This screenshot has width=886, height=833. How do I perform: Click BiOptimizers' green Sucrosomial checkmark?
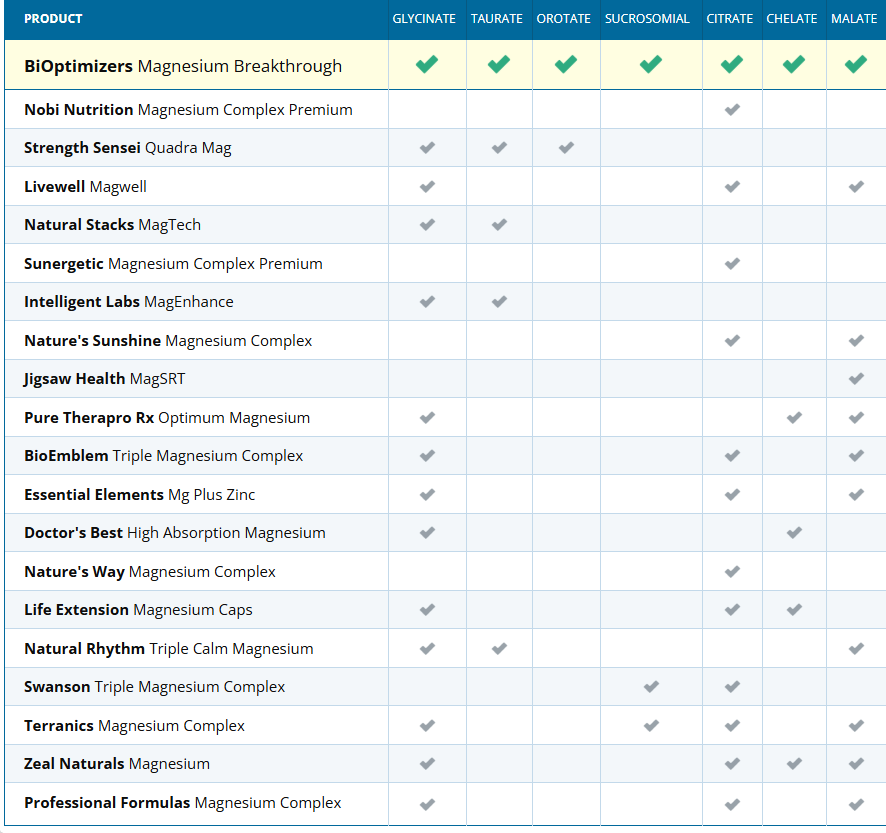651,65
